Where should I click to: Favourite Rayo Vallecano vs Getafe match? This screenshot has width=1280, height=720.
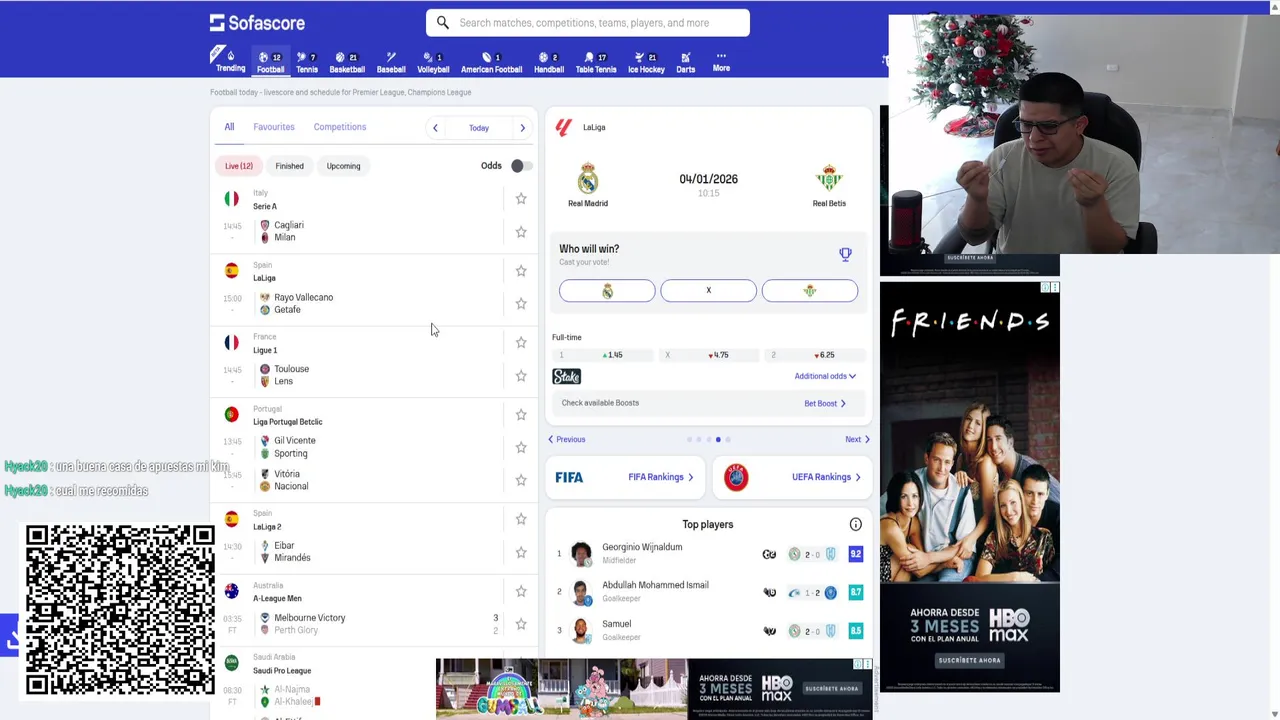pos(521,304)
